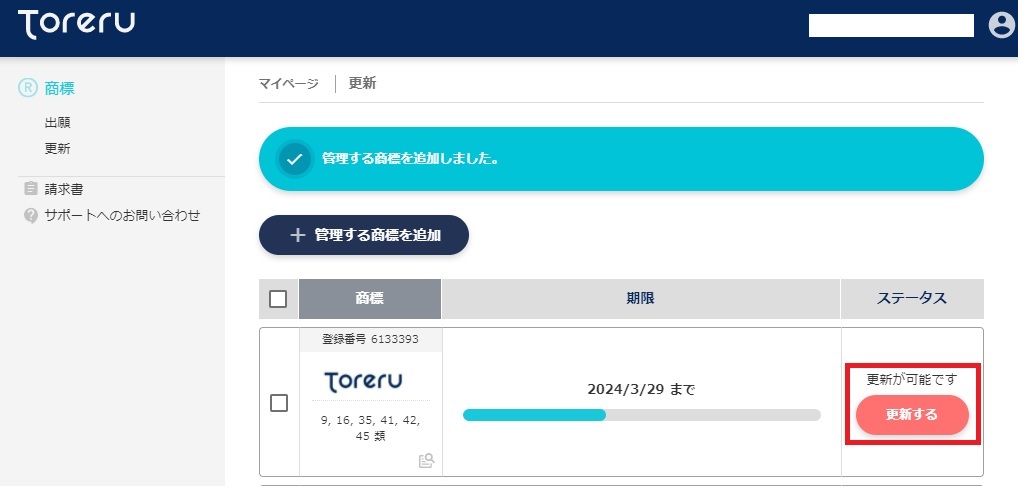Screen dimensions: 1018x504
Task: Check the box for registration 6133393 row
Action: coord(279,403)
